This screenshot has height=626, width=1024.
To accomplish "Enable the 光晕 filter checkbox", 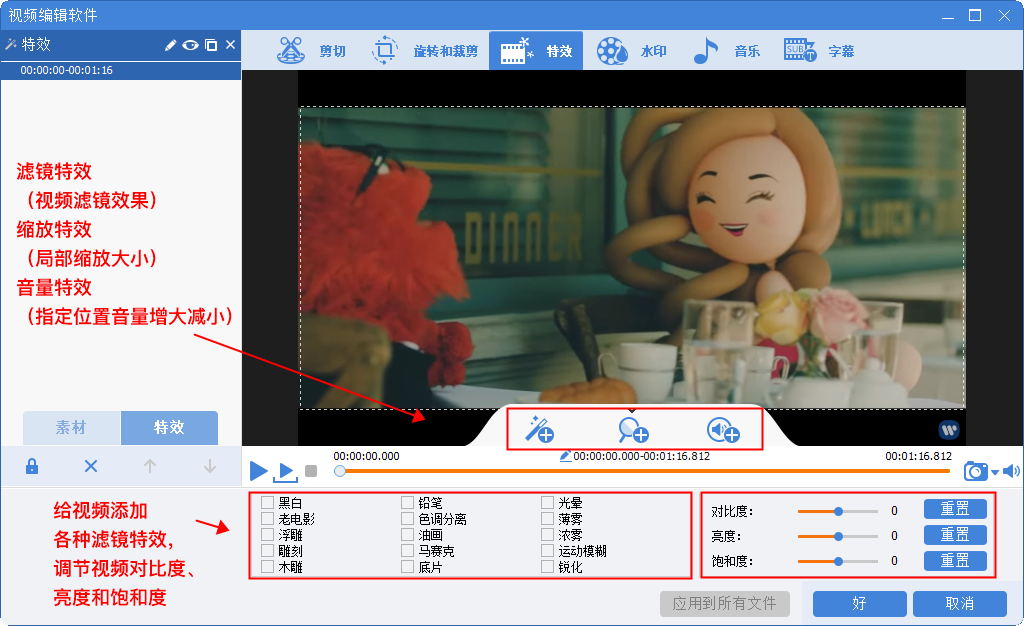I will click(x=547, y=503).
